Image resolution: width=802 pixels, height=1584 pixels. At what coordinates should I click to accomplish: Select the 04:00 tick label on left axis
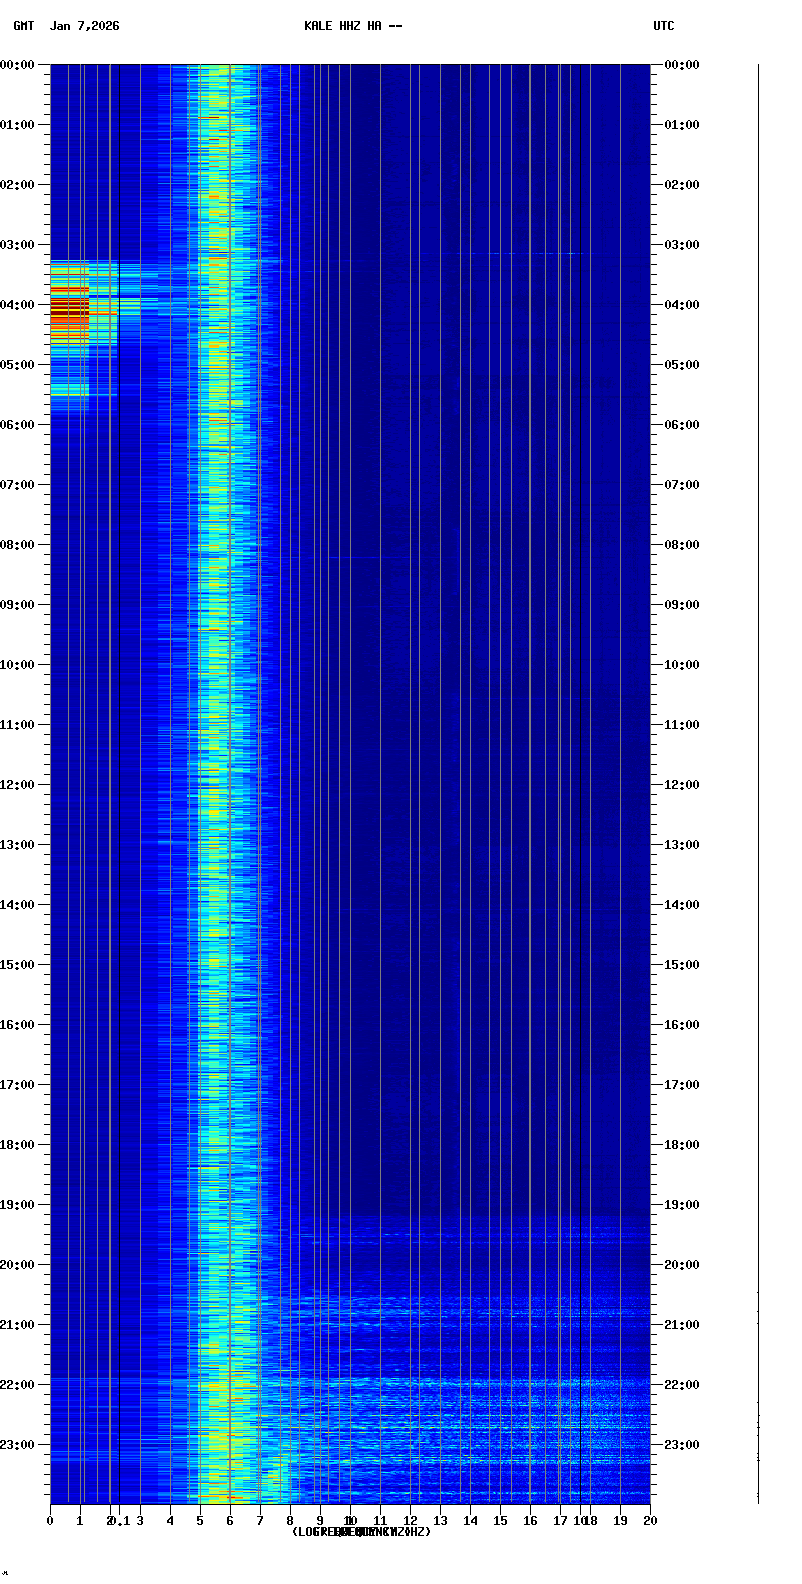[18, 305]
